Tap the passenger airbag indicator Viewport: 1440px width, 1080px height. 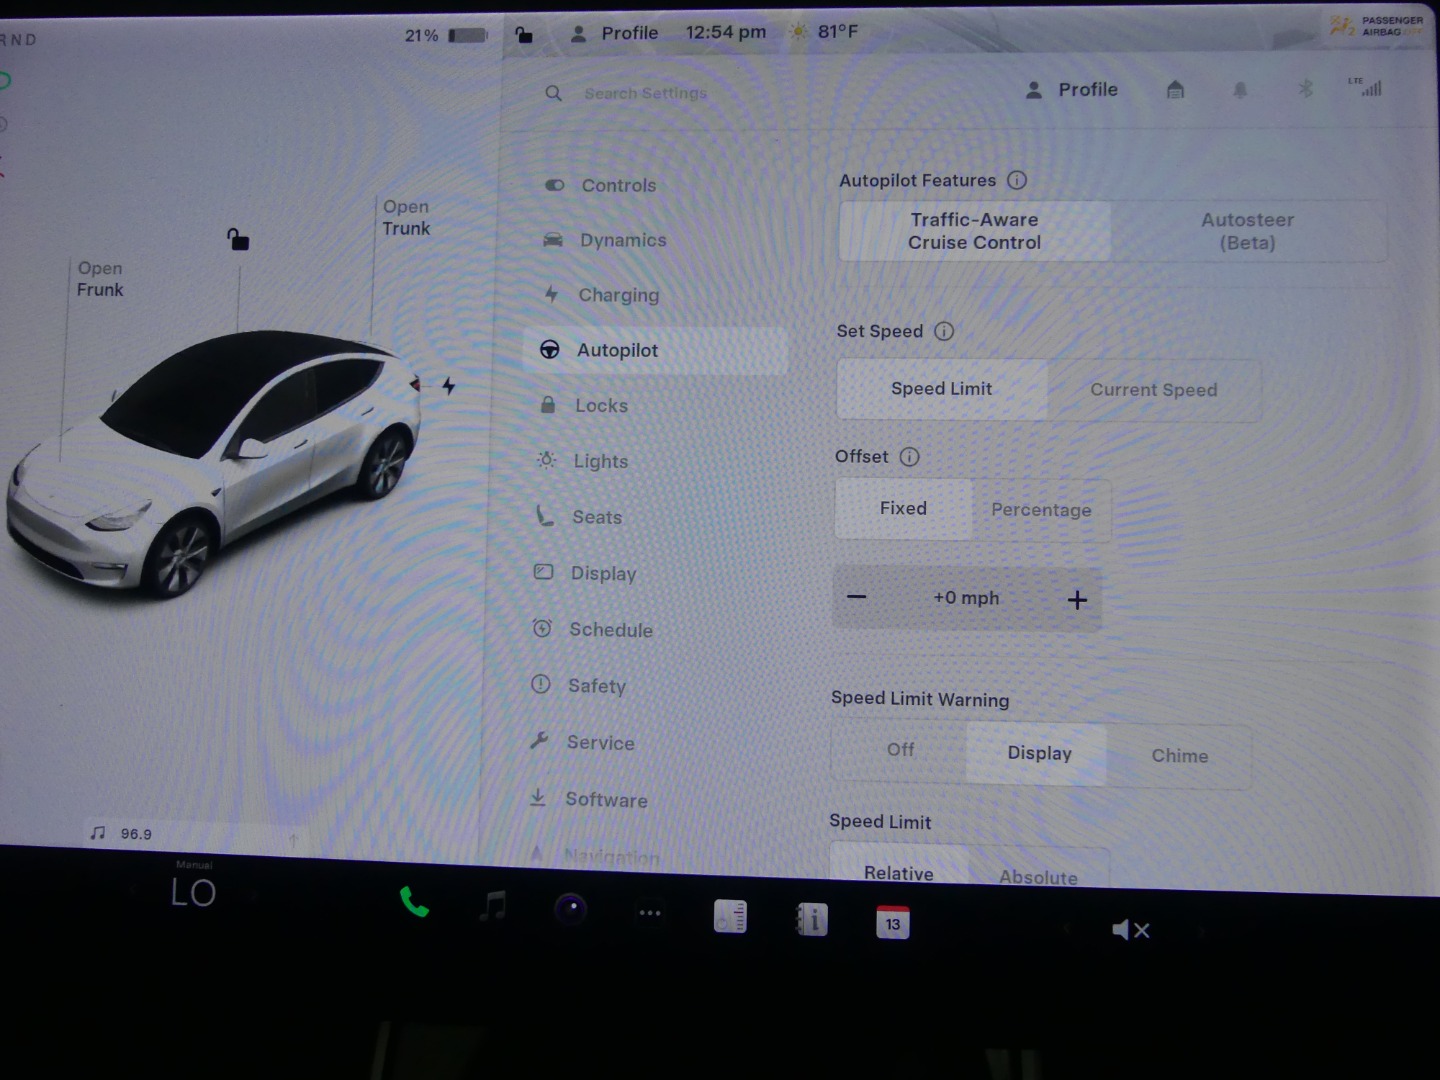click(1377, 26)
